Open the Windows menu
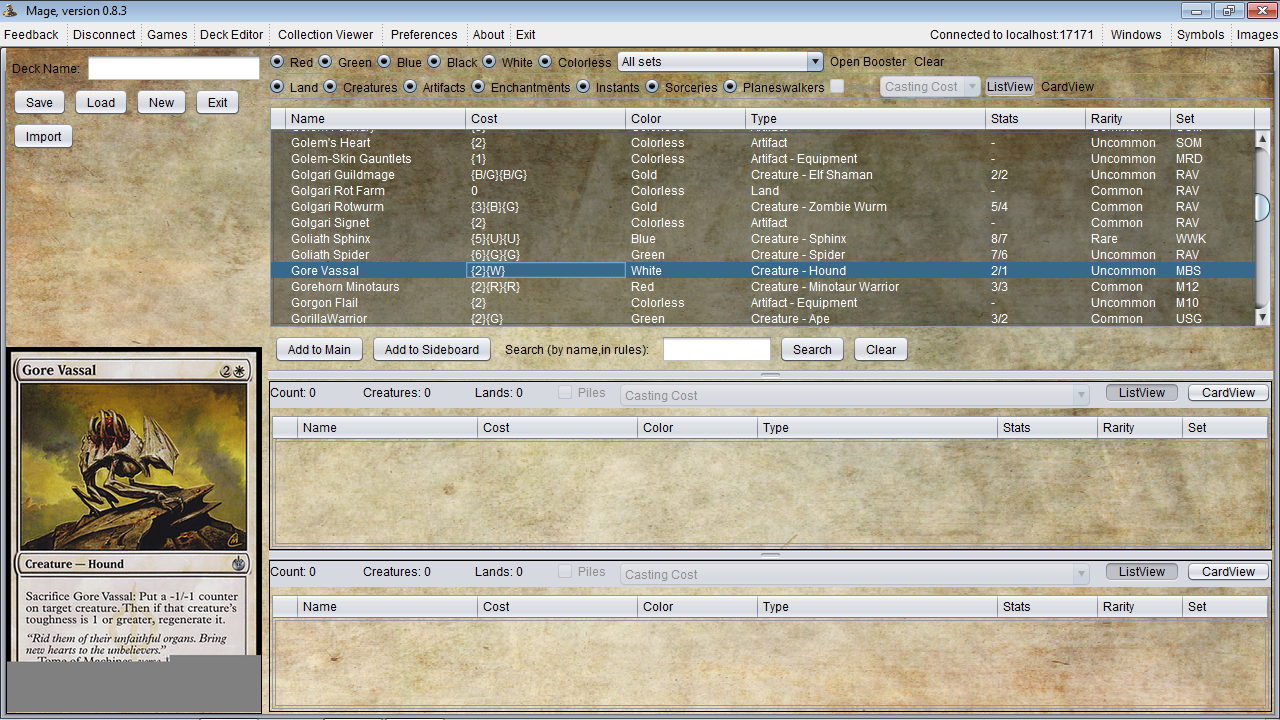The width and height of the screenshot is (1280, 720). pyautogui.click(x=1136, y=34)
